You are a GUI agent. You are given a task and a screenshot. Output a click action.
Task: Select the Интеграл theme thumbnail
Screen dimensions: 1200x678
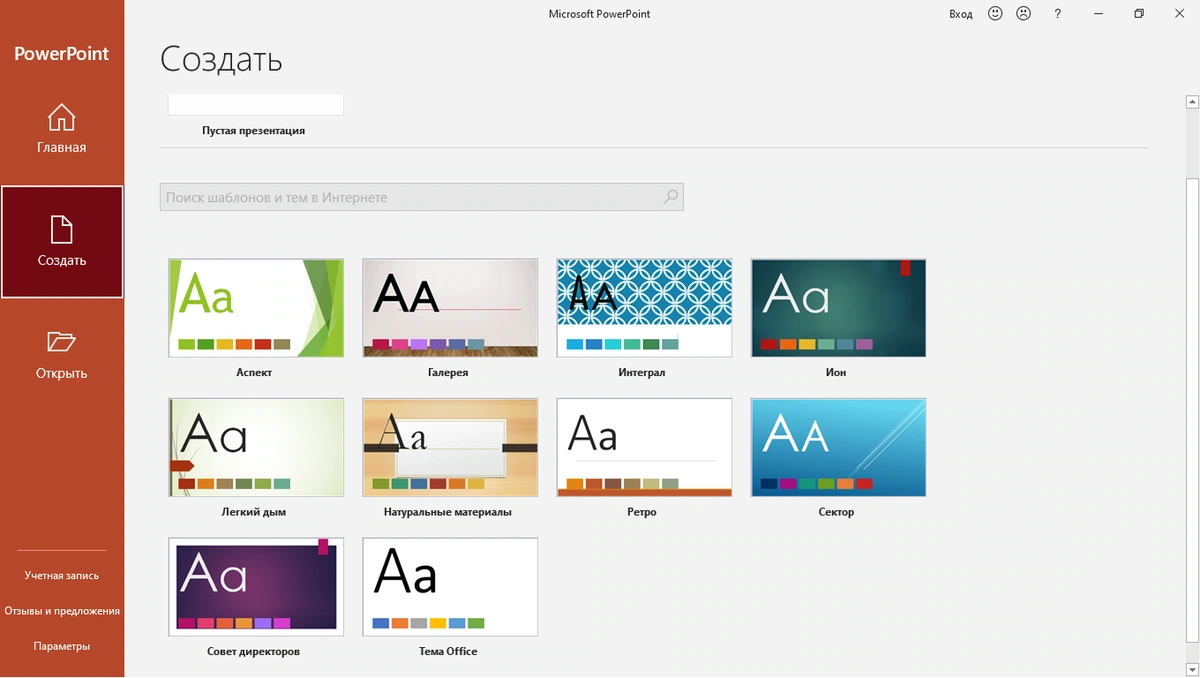[644, 308]
